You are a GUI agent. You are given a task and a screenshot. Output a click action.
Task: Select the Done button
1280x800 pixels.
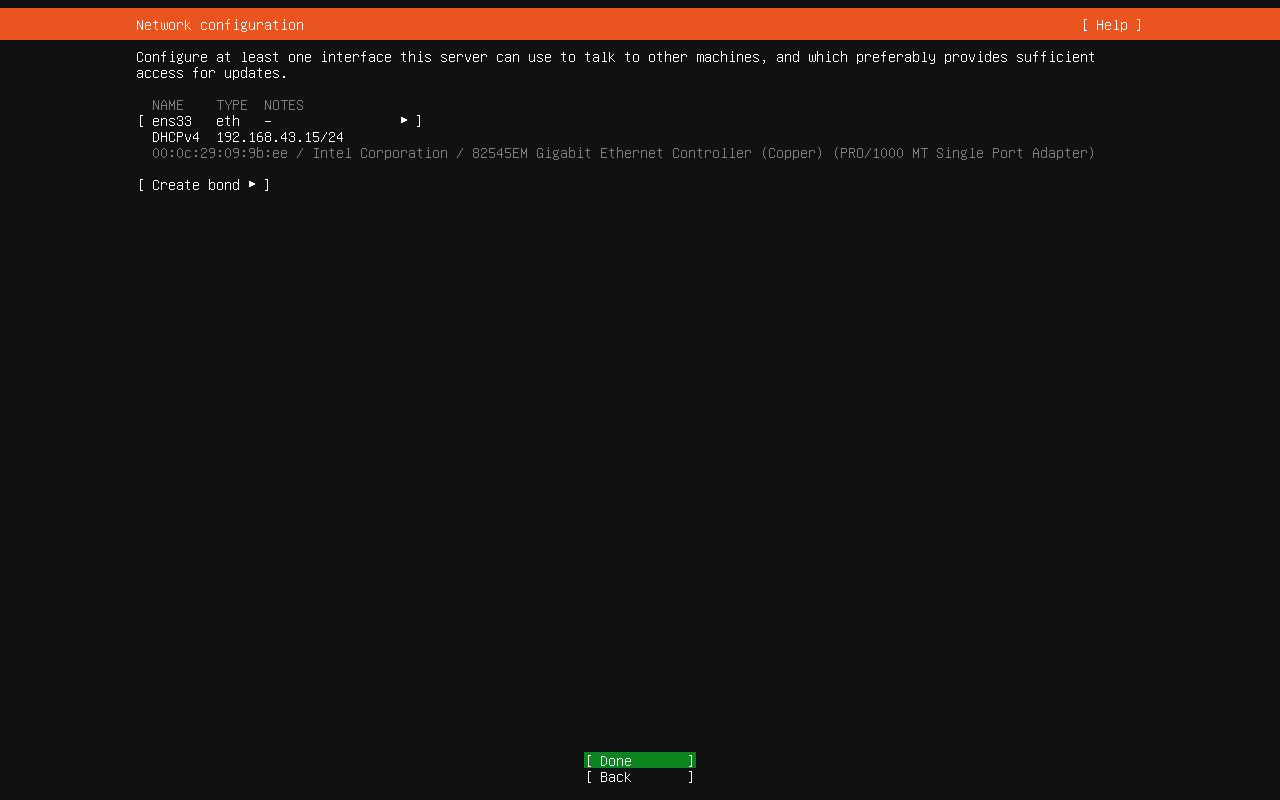640,761
